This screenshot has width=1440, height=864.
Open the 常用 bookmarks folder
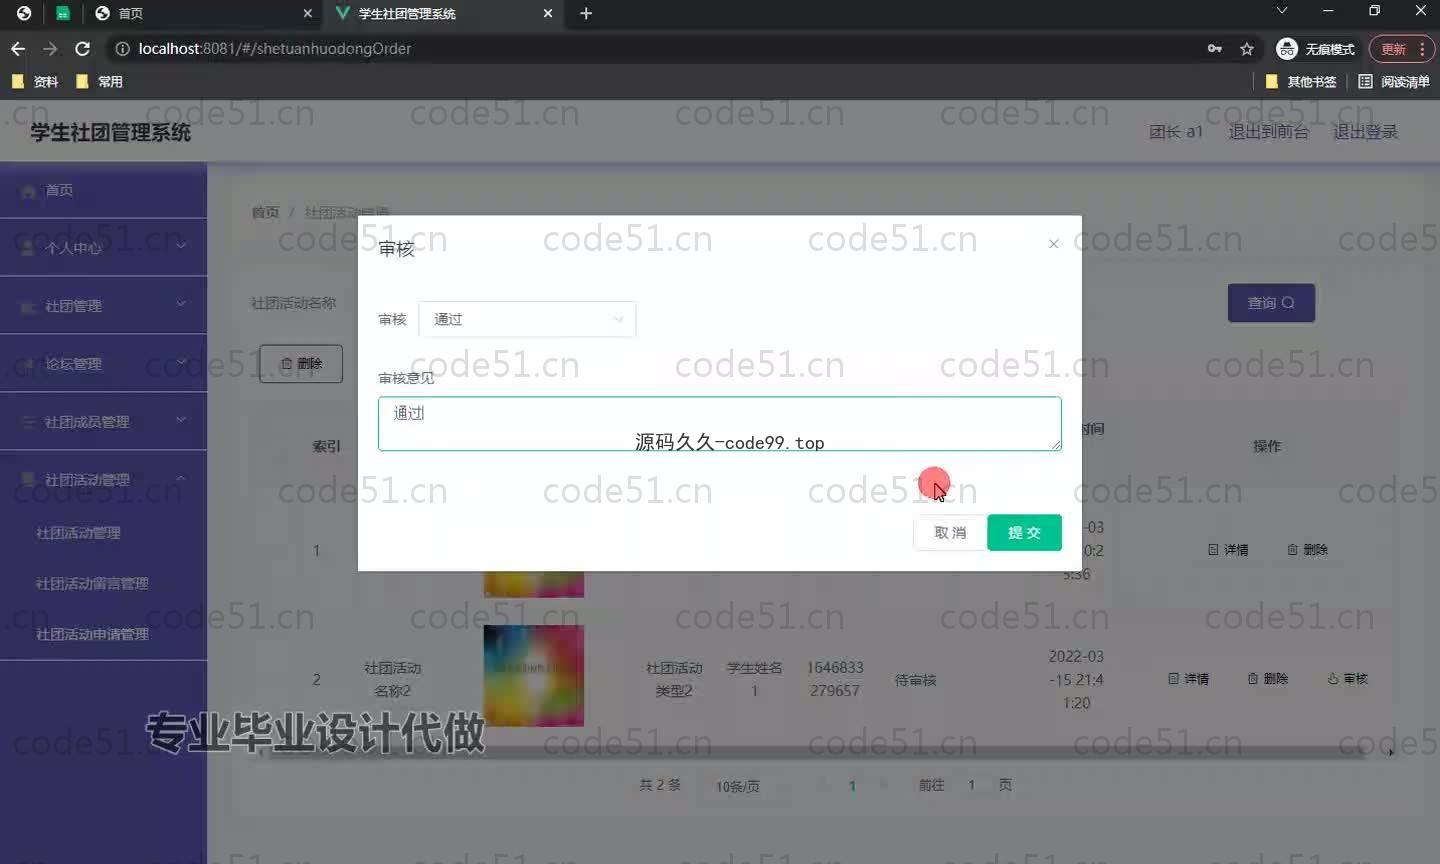click(x=100, y=82)
